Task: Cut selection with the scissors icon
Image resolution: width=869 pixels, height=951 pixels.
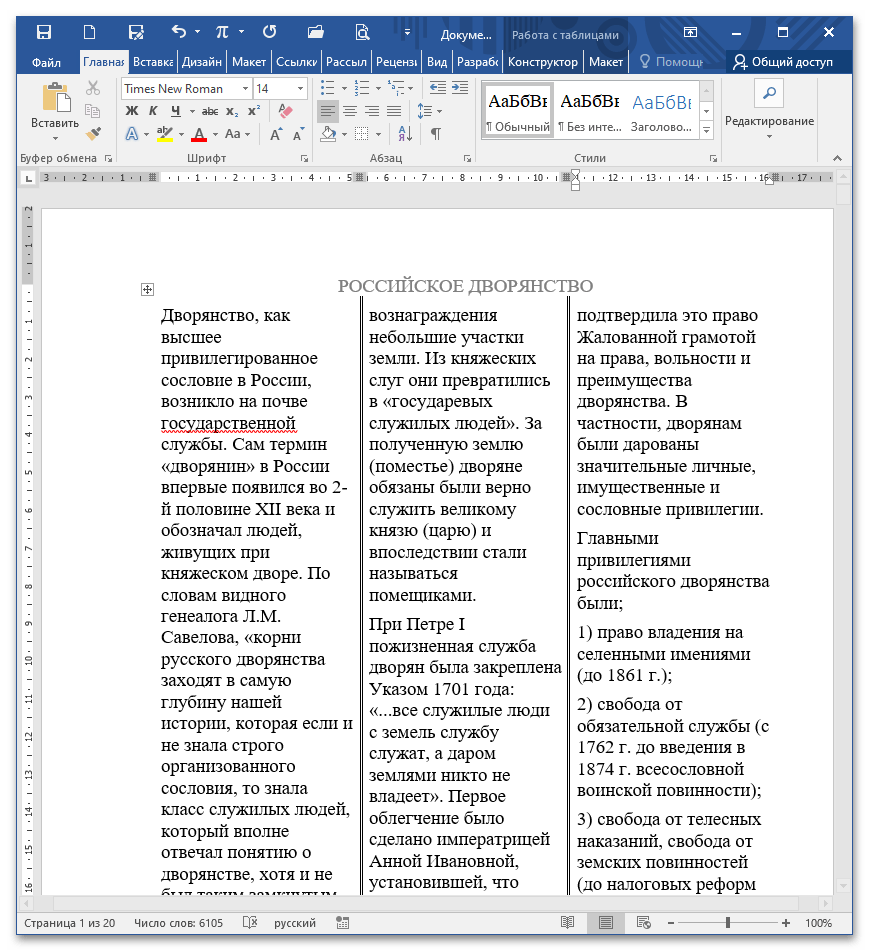Action: point(93,89)
